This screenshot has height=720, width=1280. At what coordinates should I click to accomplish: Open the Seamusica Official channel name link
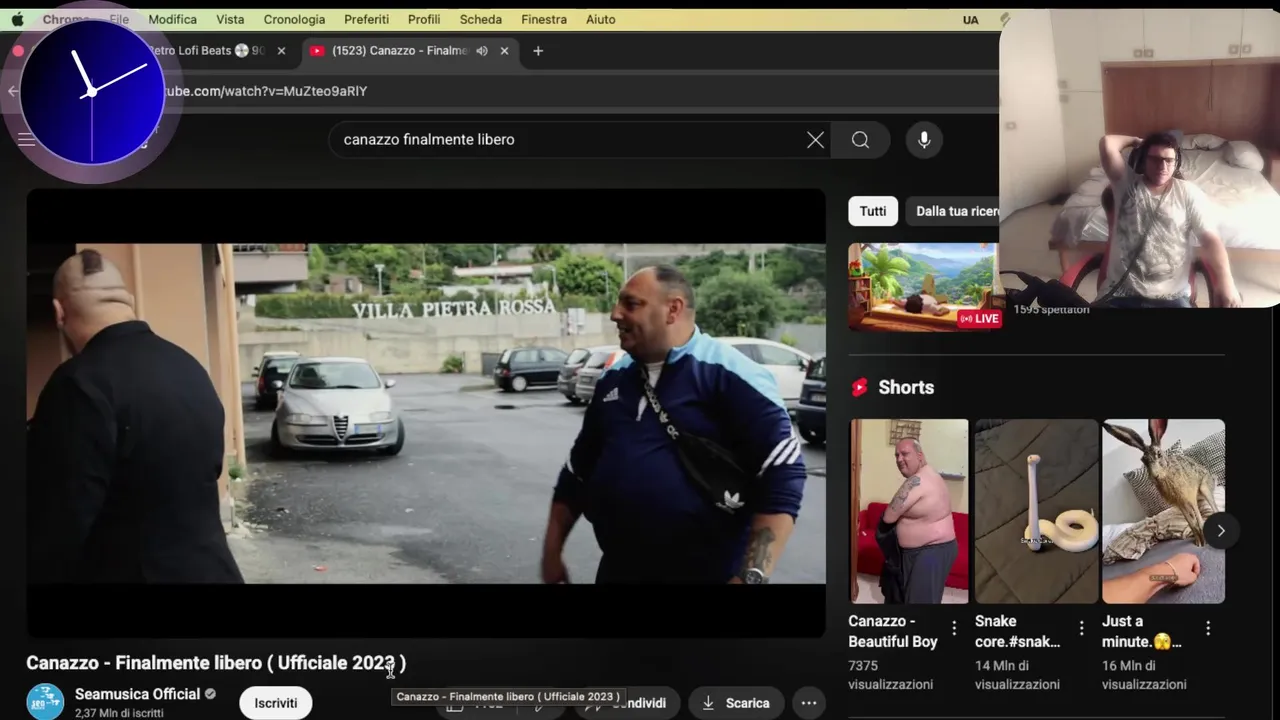click(137, 694)
